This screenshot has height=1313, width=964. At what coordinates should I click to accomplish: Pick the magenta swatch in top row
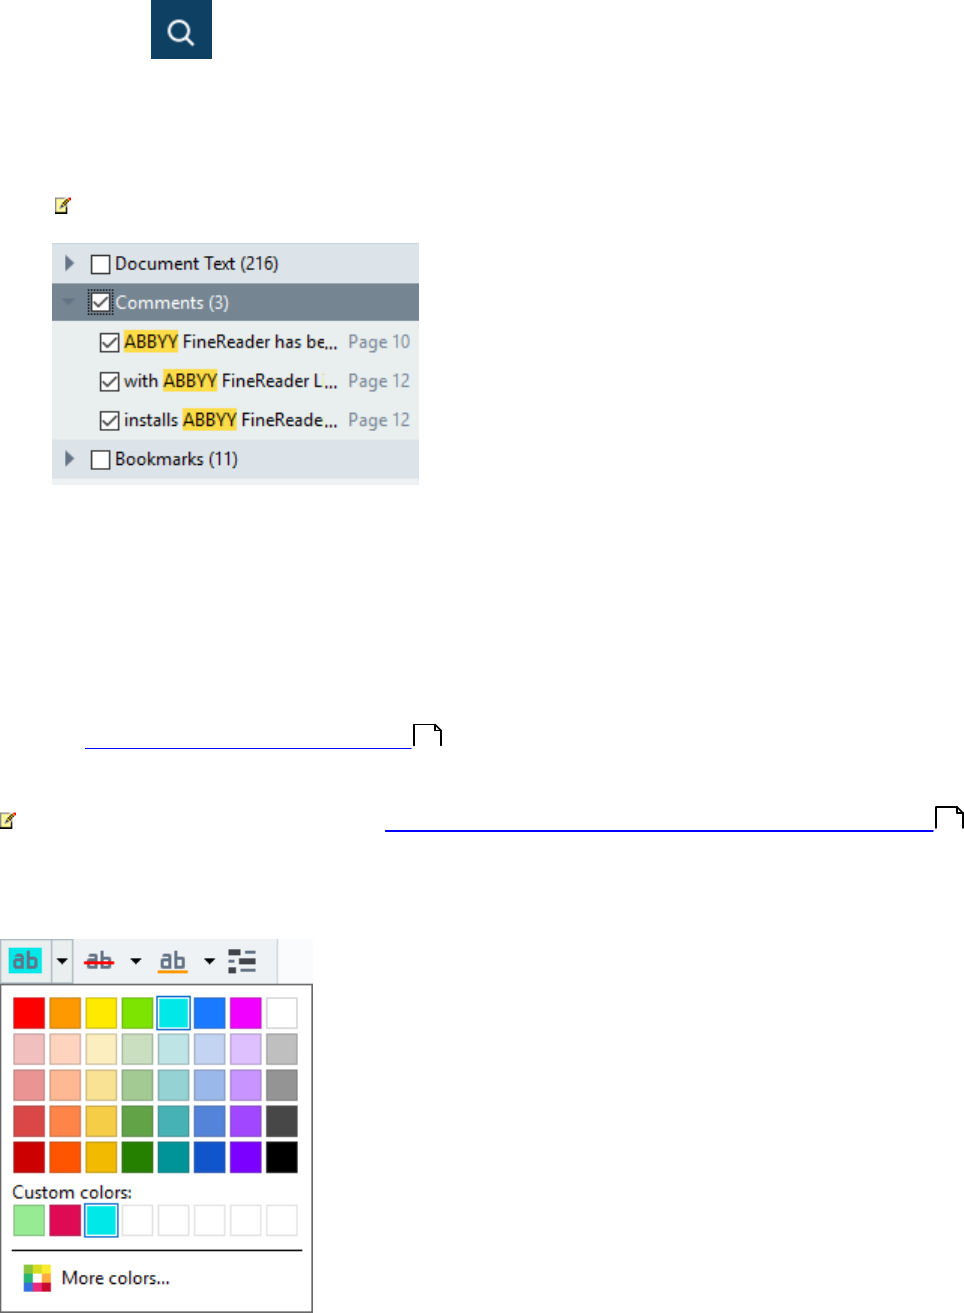(245, 1013)
